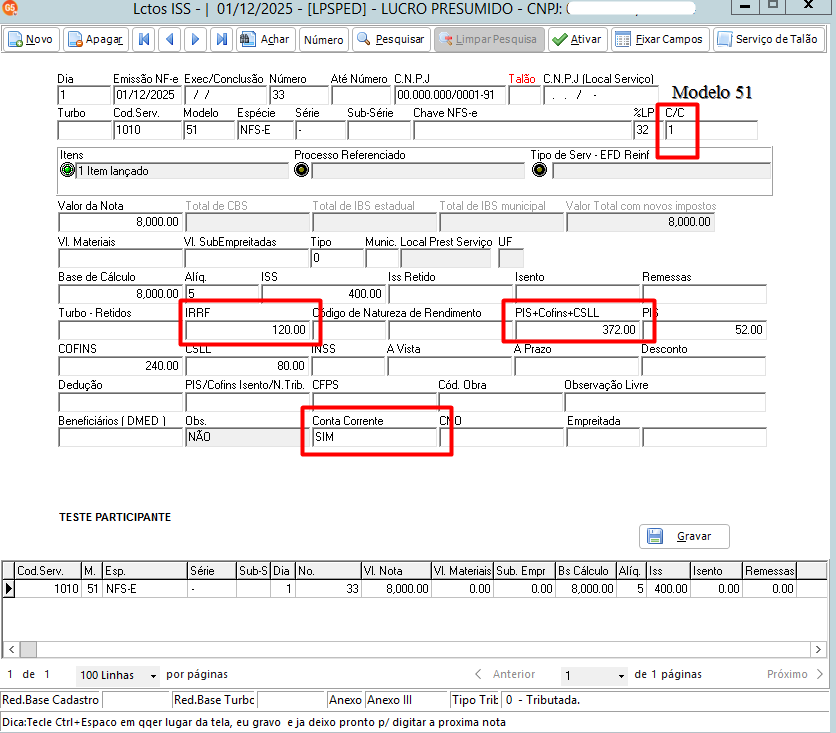Click Anexo III status bar entry
836x733 pixels.
(x=405, y=700)
